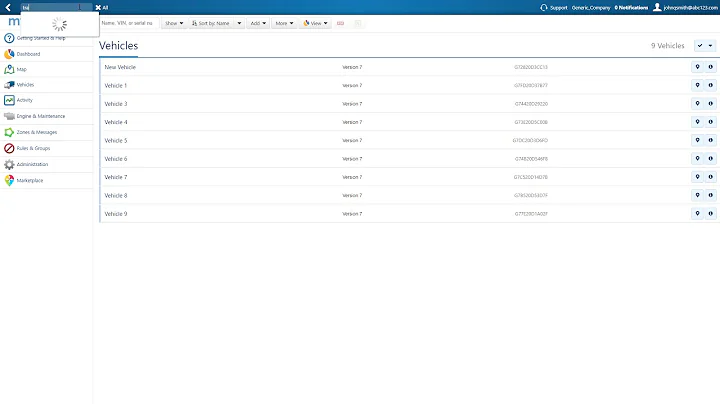
Task: Open 0 Notifications
Action: [x=631, y=8]
